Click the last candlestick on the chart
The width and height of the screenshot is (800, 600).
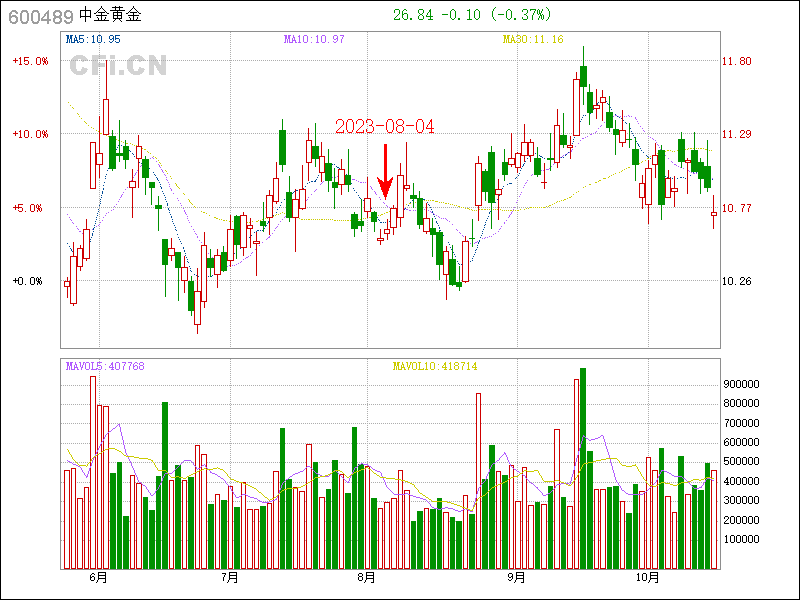[x=714, y=212]
